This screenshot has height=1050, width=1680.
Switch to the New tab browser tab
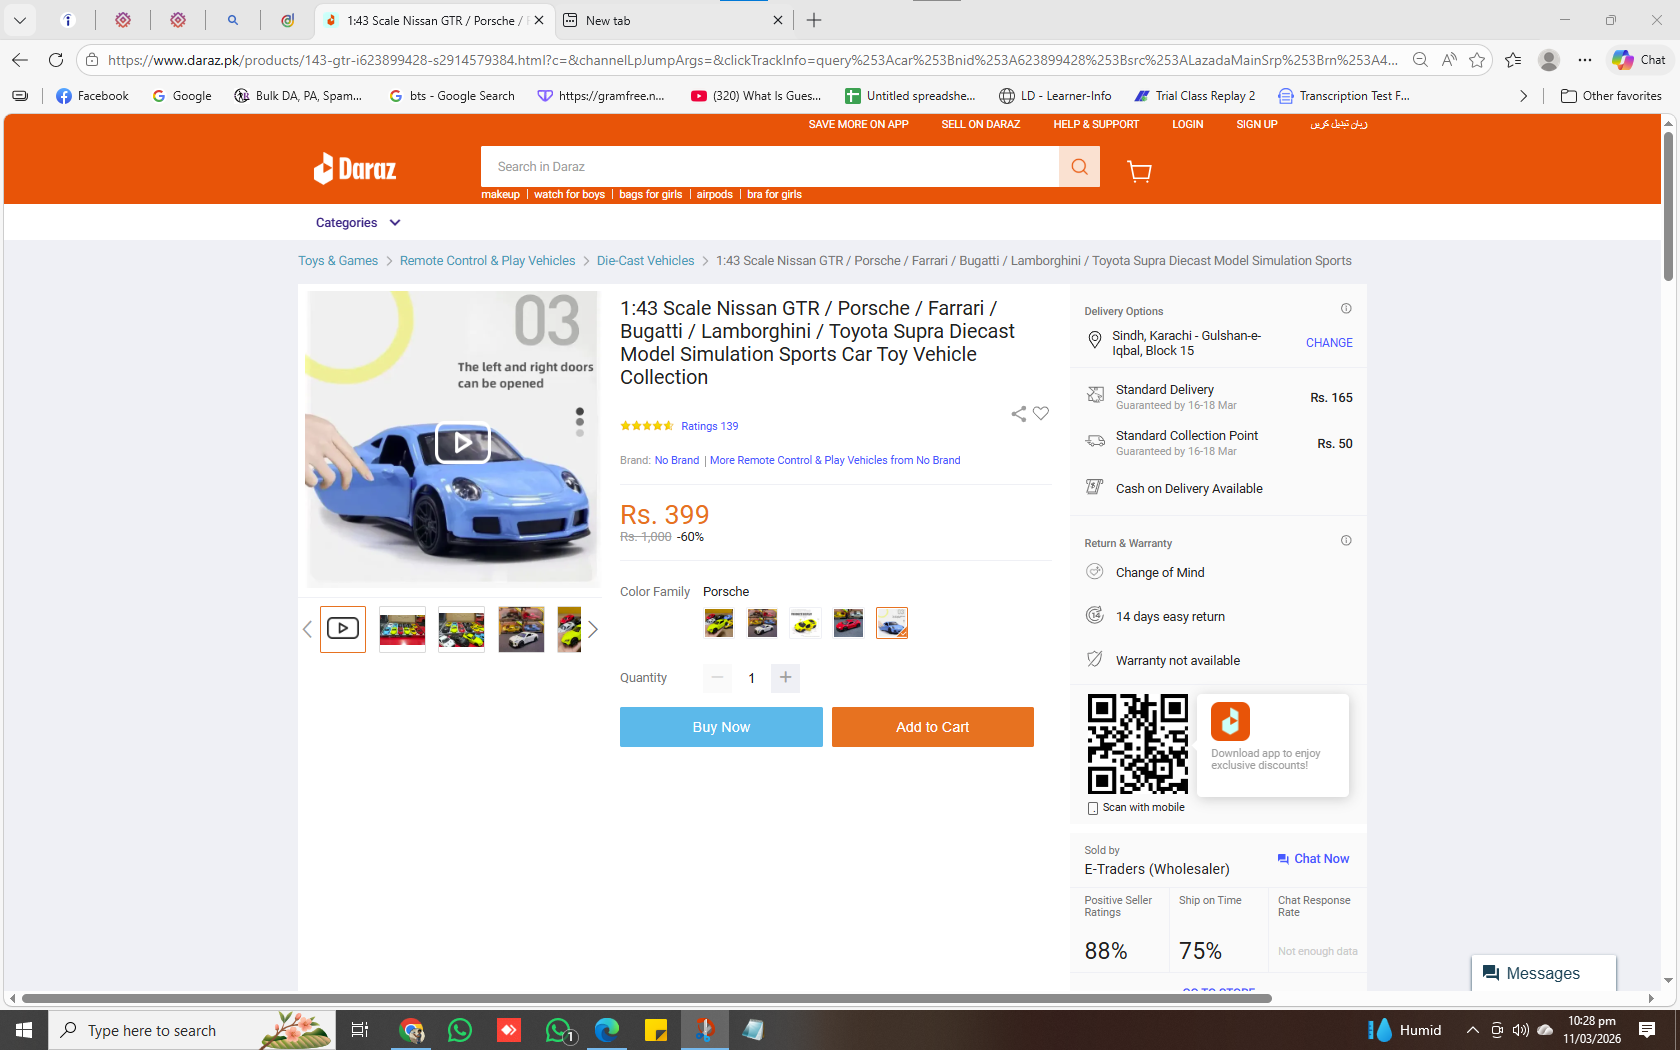[672, 20]
